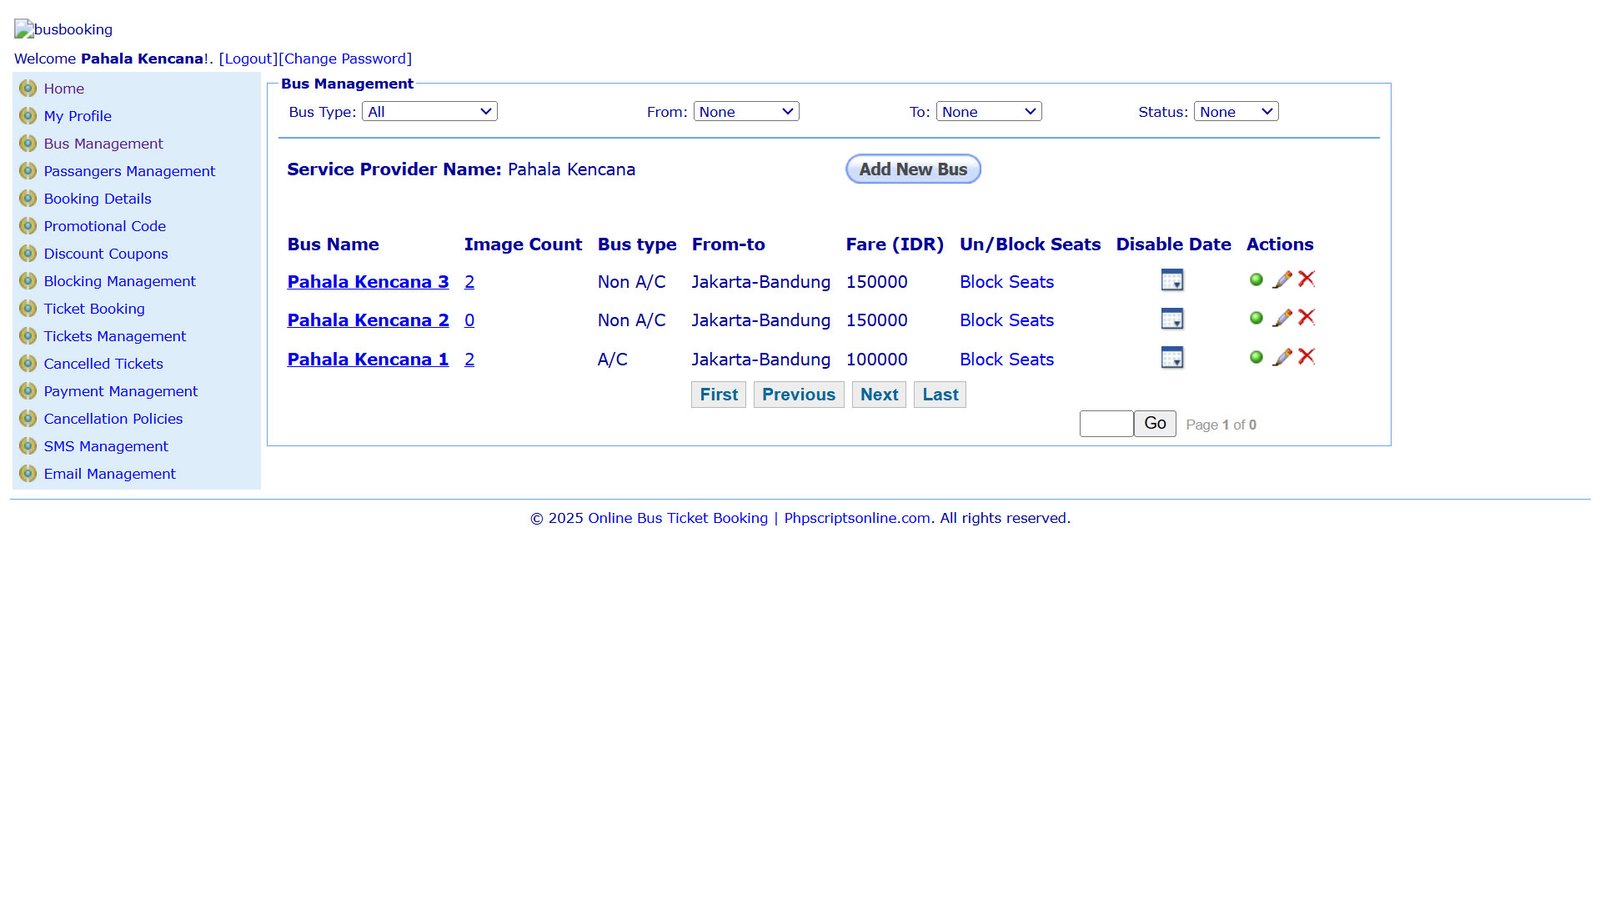Select Passangers Management menu item
The width and height of the screenshot is (1600, 900).
(130, 171)
